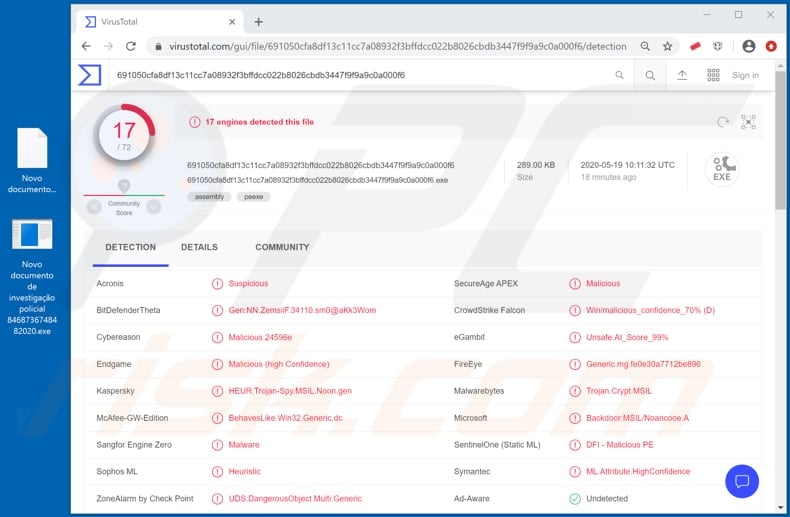Click Microsoft result Backdoor:MSIL/Noancooe.A
This screenshot has height=517, width=790.
click(x=637, y=418)
